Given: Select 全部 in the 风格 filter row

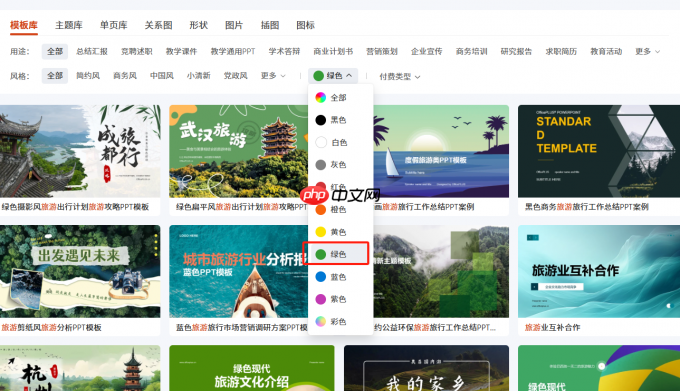Looking at the screenshot, I should point(55,76).
